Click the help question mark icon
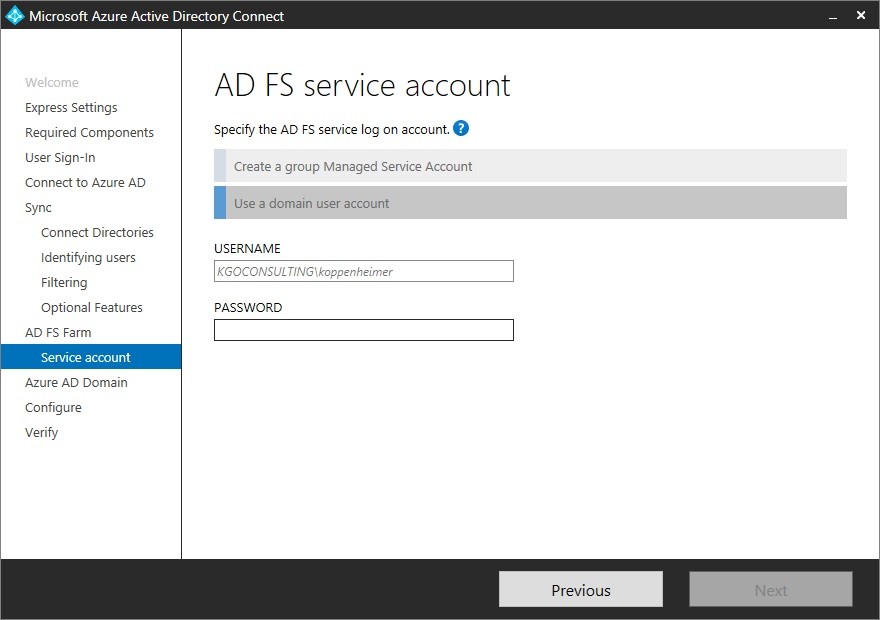The width and height of the screenshot is (880, 620). point(461,128)
